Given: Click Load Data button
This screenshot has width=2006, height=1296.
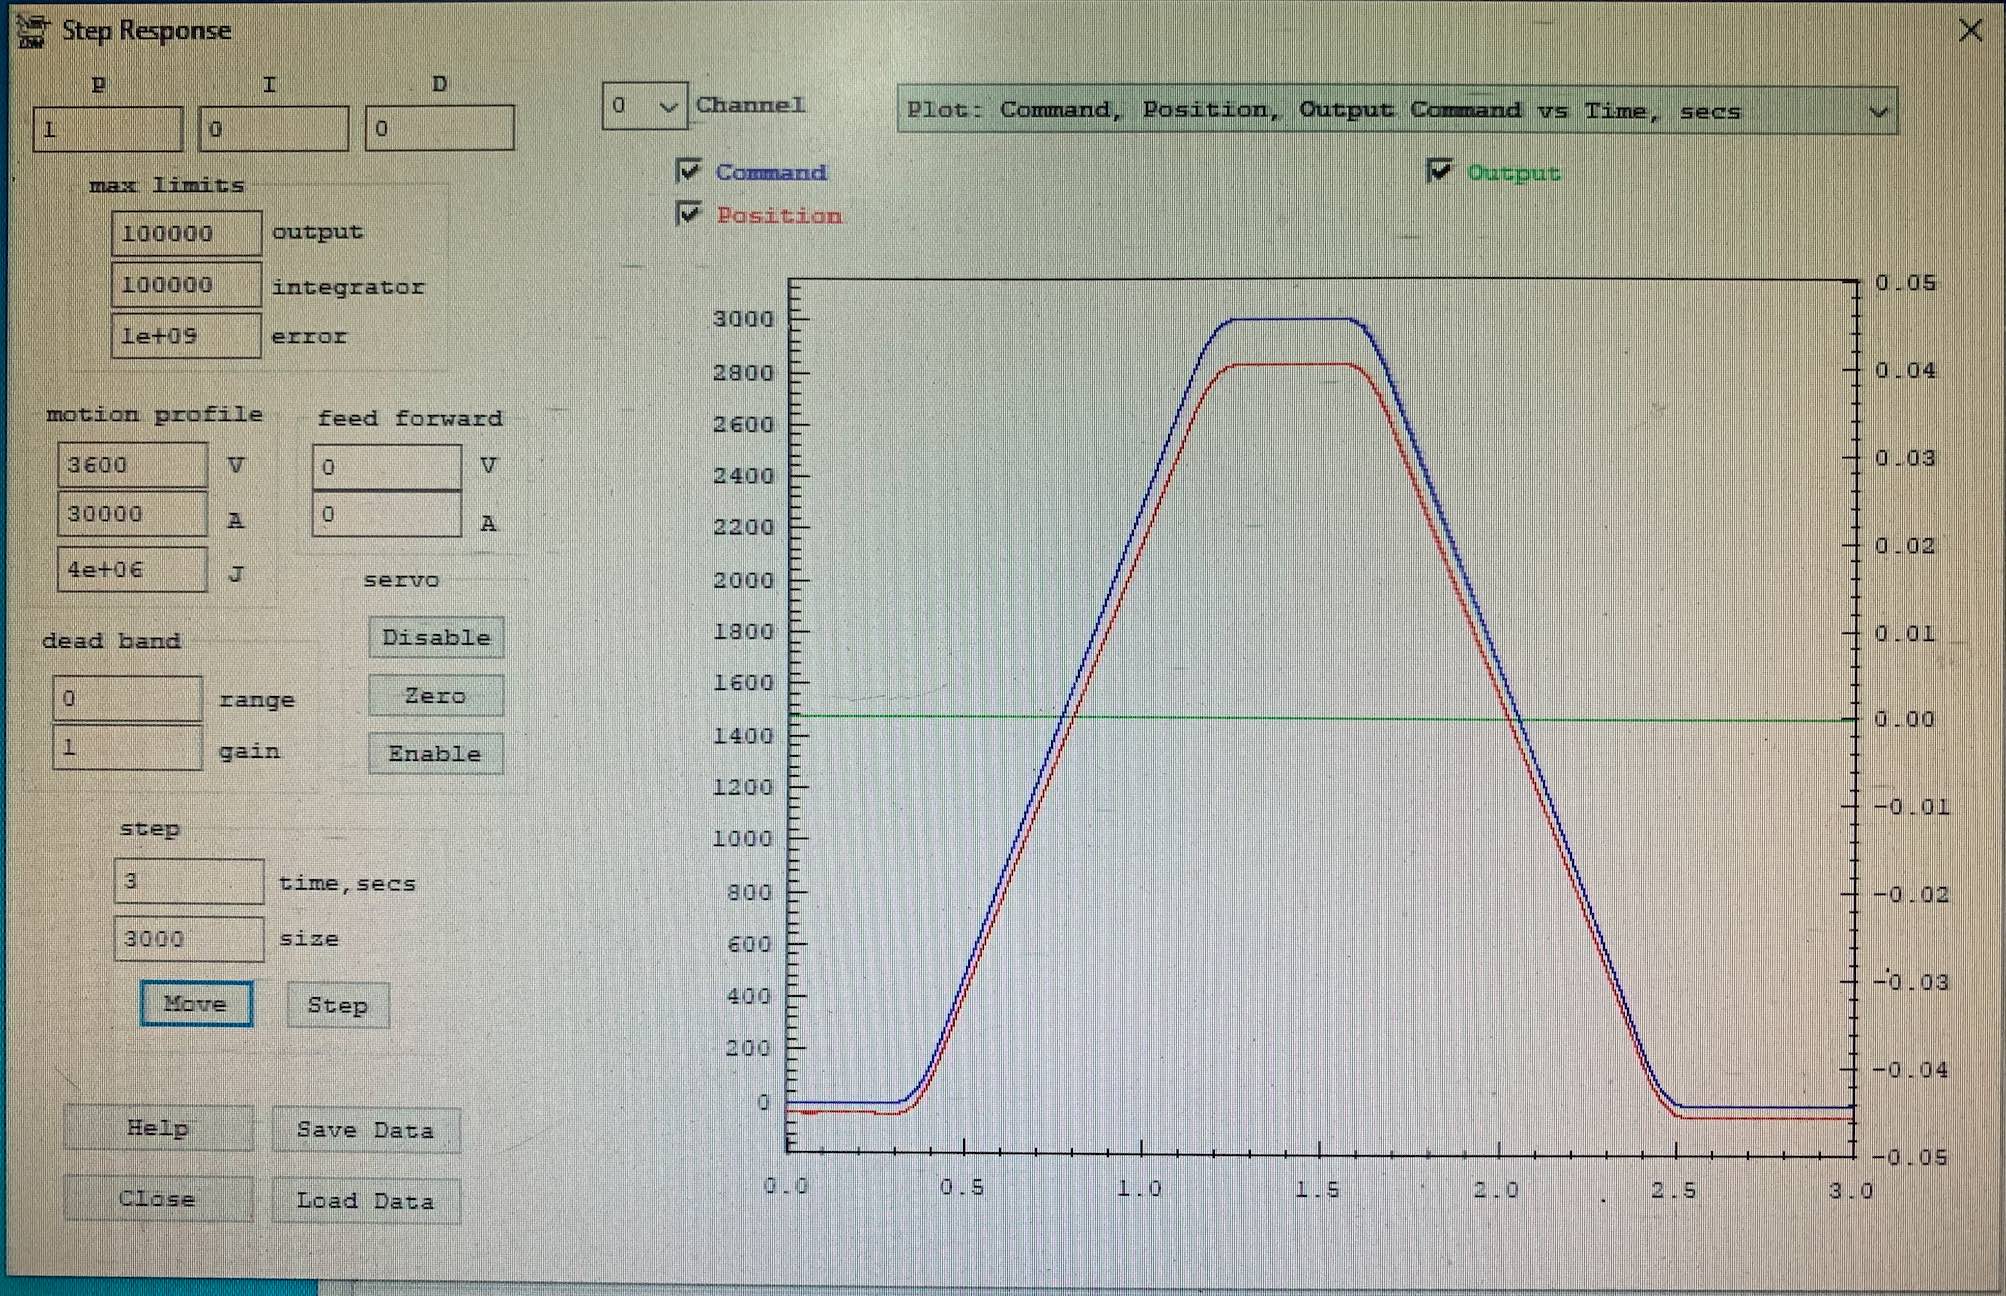Looking at the screenshot, I should pos(365,1201).
